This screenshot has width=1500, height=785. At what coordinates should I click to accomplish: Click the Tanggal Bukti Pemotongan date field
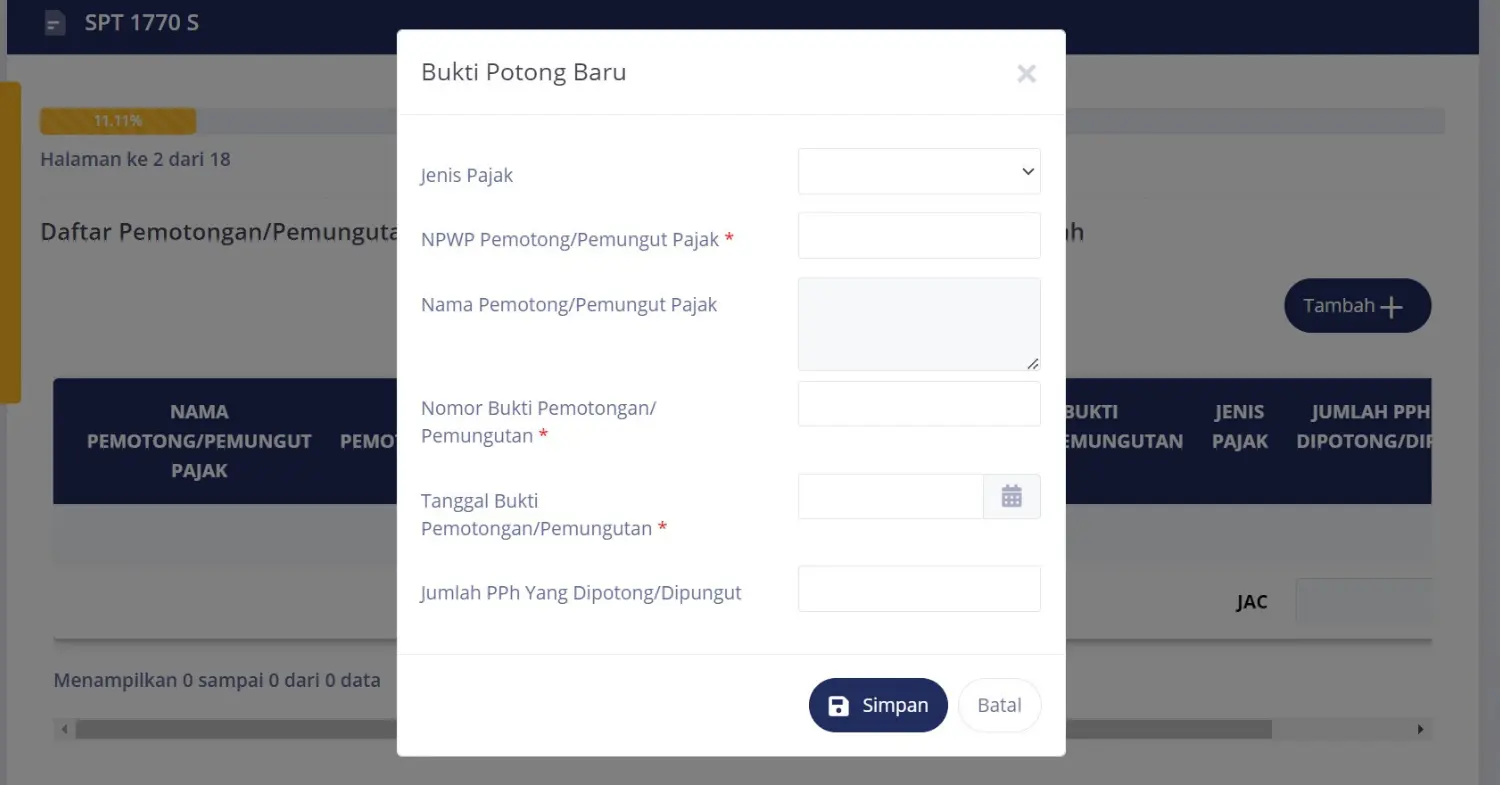click(890, 496)
